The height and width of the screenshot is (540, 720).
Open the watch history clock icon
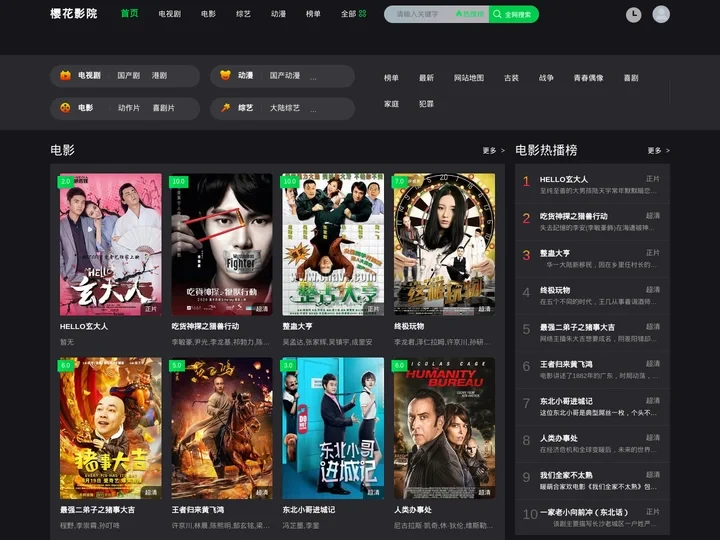(633, 14)
